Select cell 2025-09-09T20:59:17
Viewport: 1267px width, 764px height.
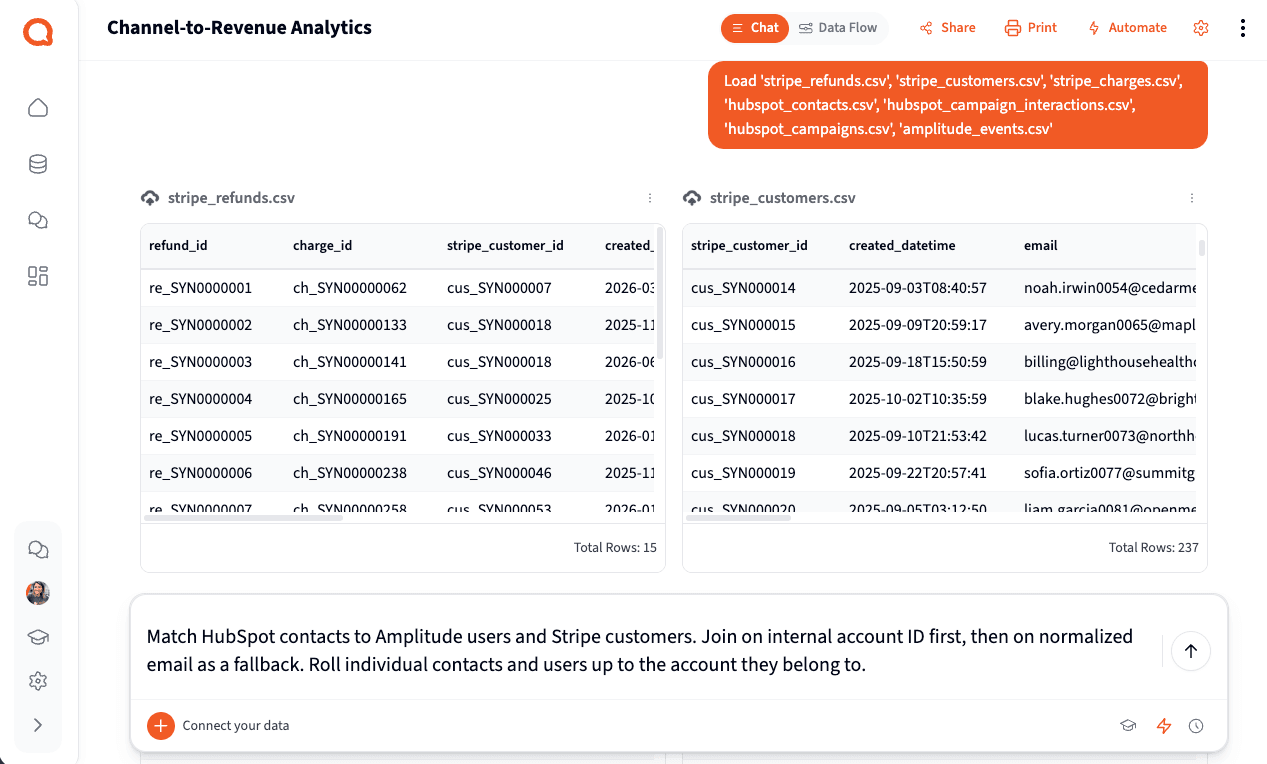click(x=918, y=325)
